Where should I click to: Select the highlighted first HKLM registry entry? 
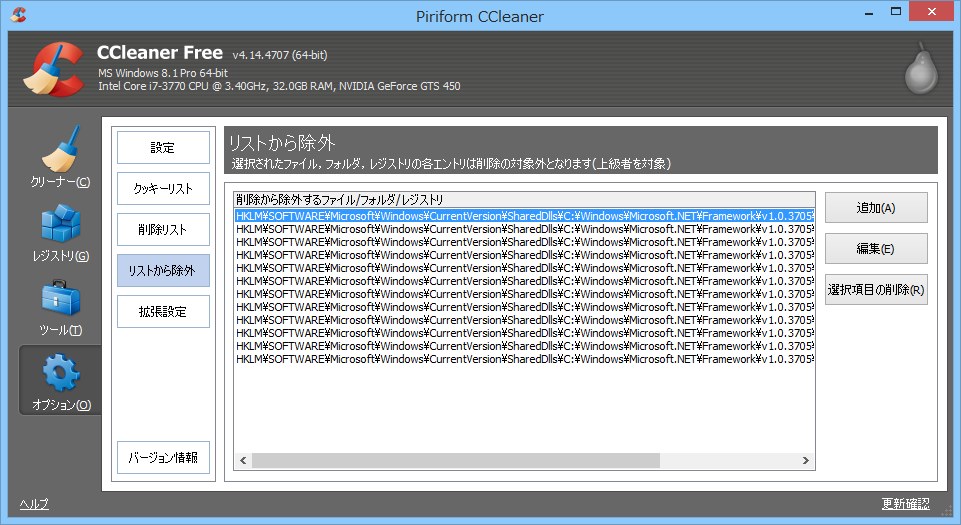pyautogui.click(x=525, y=216)
